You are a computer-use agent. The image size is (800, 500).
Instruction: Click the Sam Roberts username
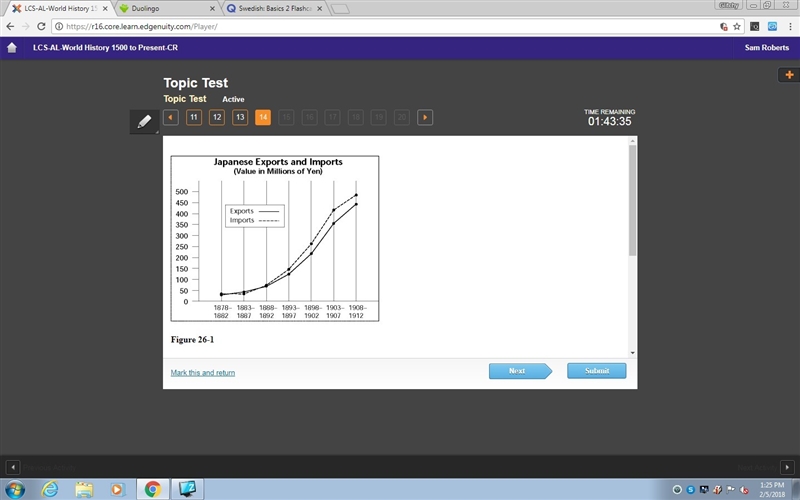pyautogui.click(x=766, y=47)
